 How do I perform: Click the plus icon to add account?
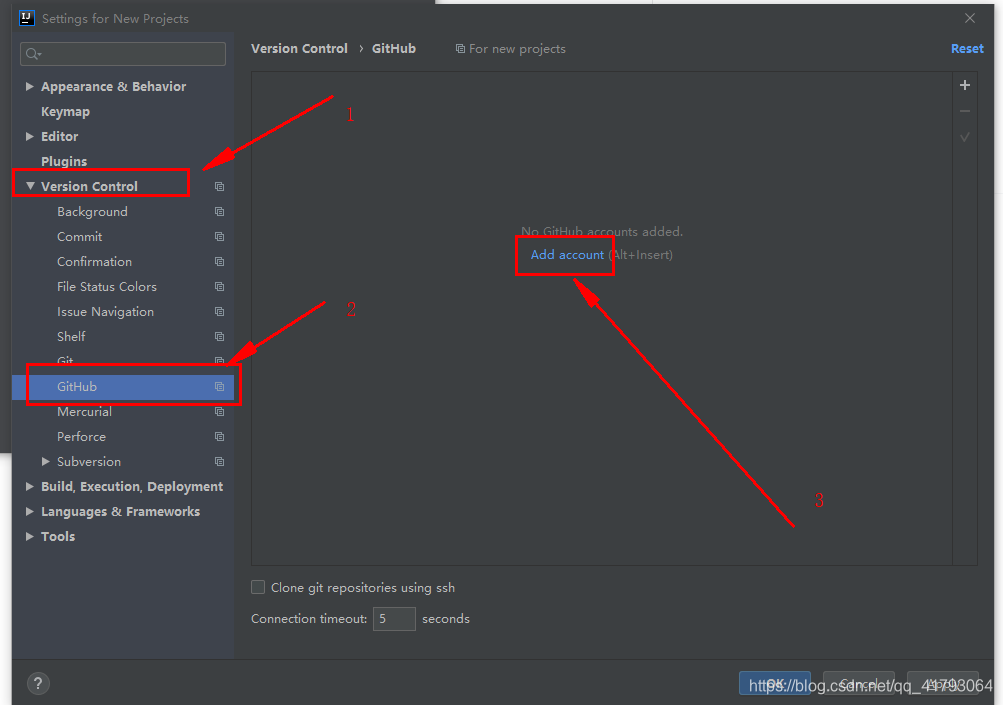(965, 85)
